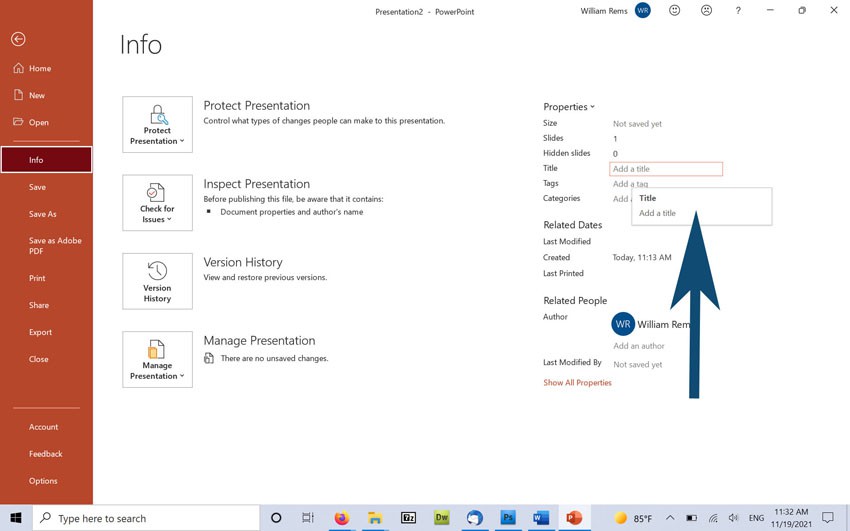This screenshot has height=531, width=850.
Task: Expand the Properties dropdown header
Action: point(569,107)
